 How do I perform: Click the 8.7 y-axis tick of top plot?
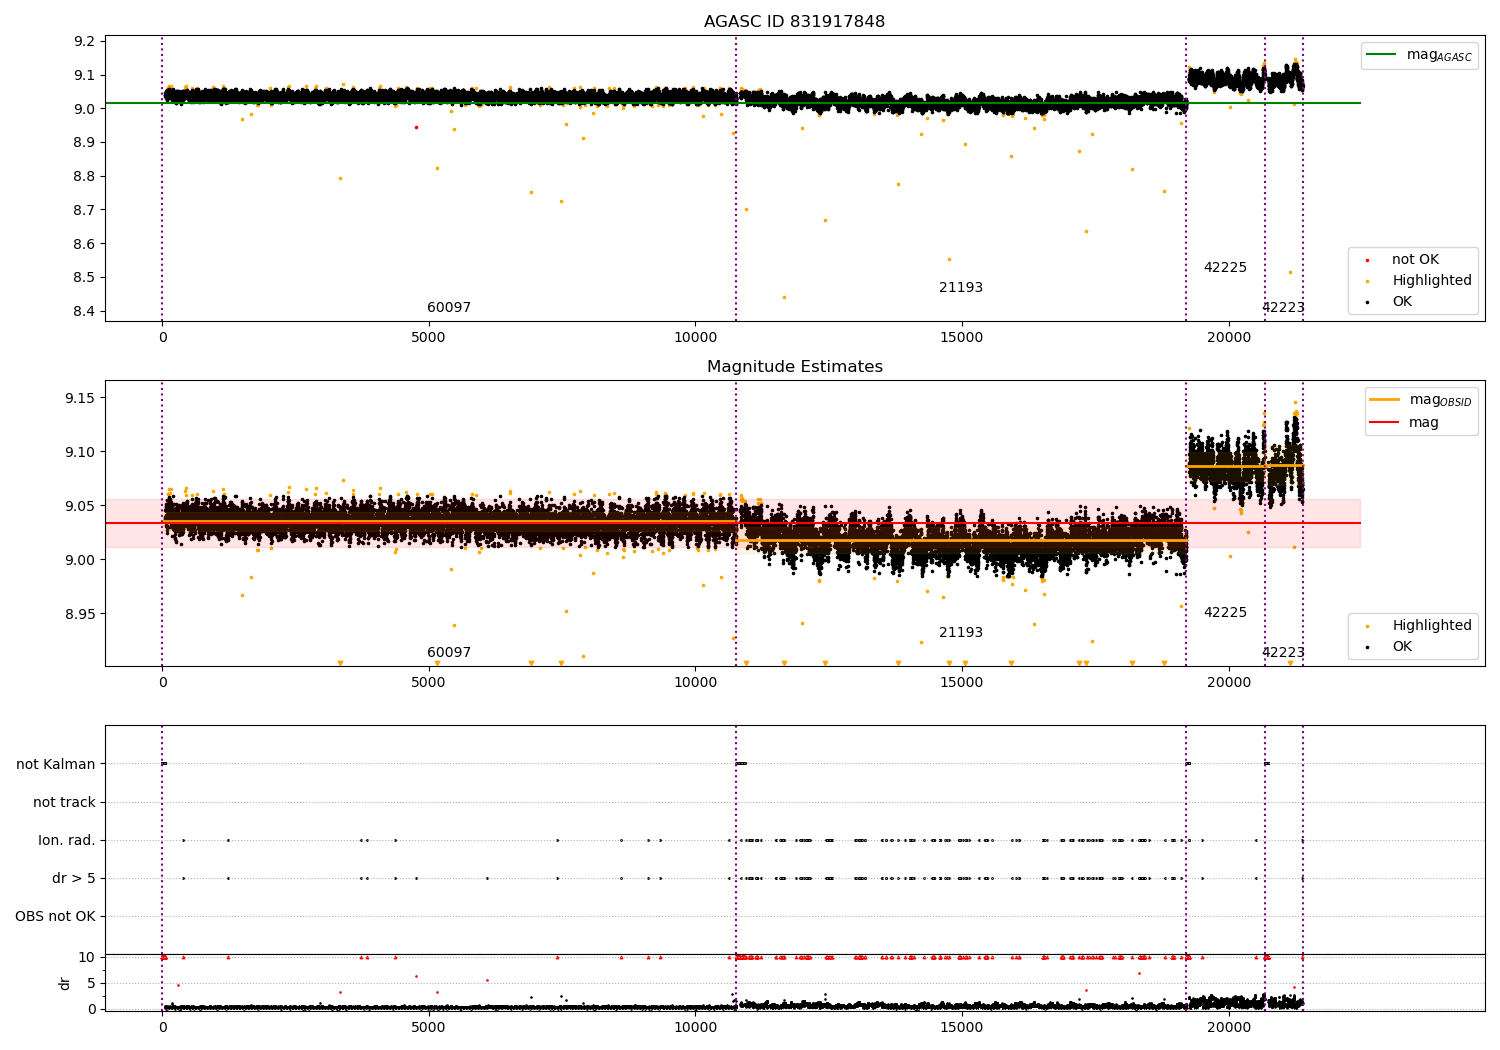click(85, 211)
